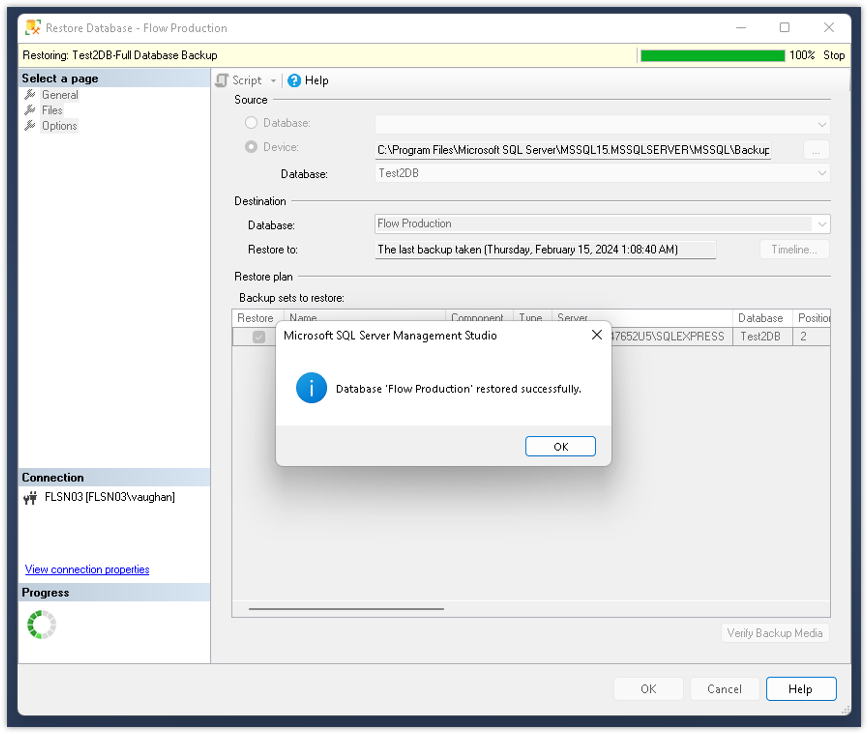The width and height of the screenshot is (868, 734).
Task: Click the blue information icon in dialog
Action: pyautogui.click(x=311, y=387)
